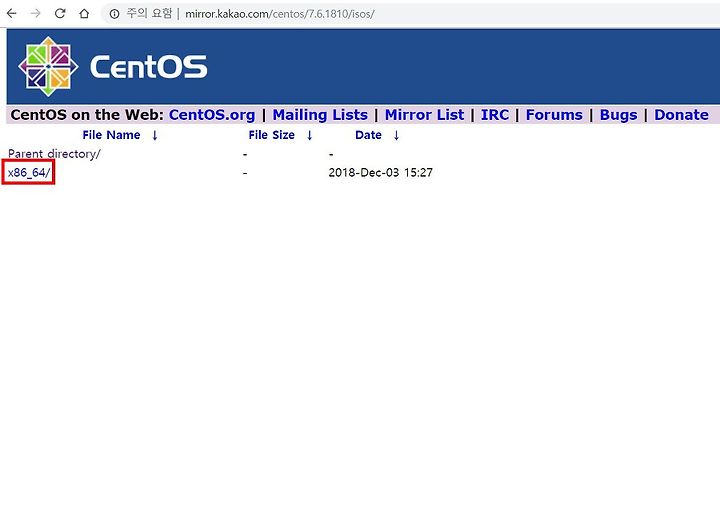Open the Forums link

tap(554, 115)
